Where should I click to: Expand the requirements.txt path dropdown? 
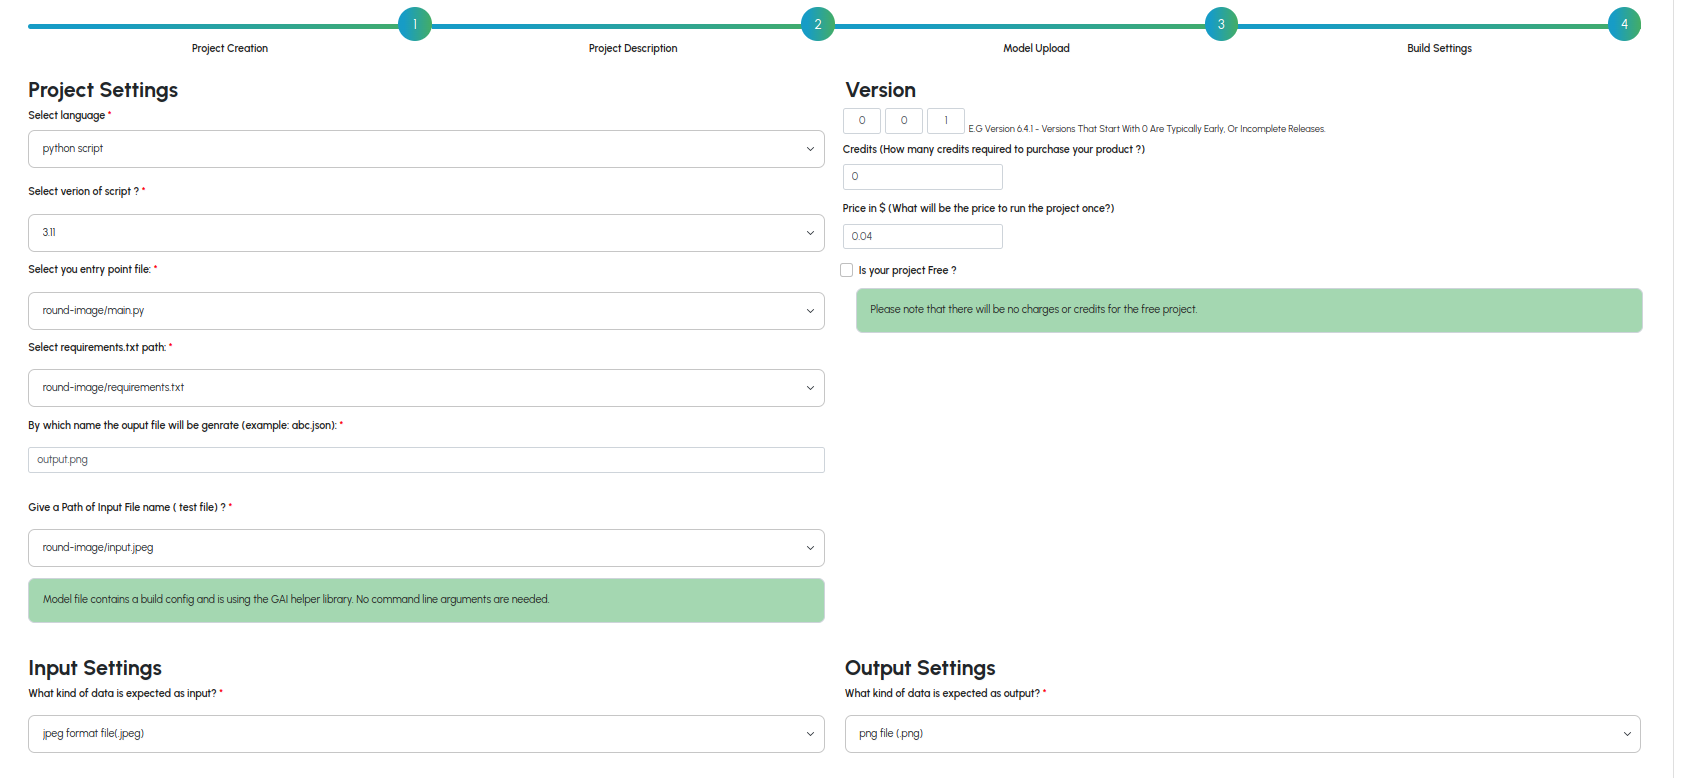click(x=426, y=388)
